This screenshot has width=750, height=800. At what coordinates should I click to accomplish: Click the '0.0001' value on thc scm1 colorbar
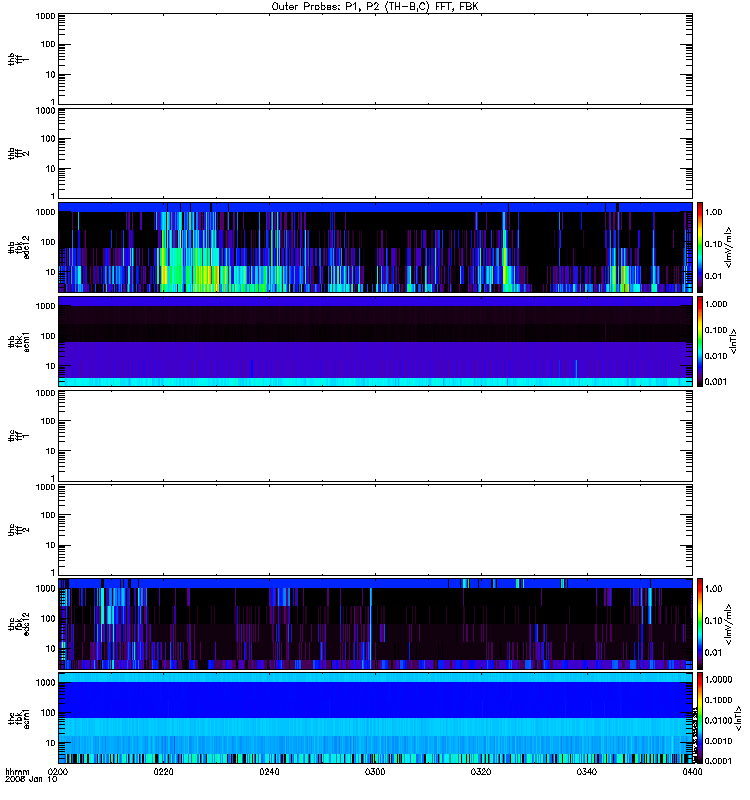(718, 761)
